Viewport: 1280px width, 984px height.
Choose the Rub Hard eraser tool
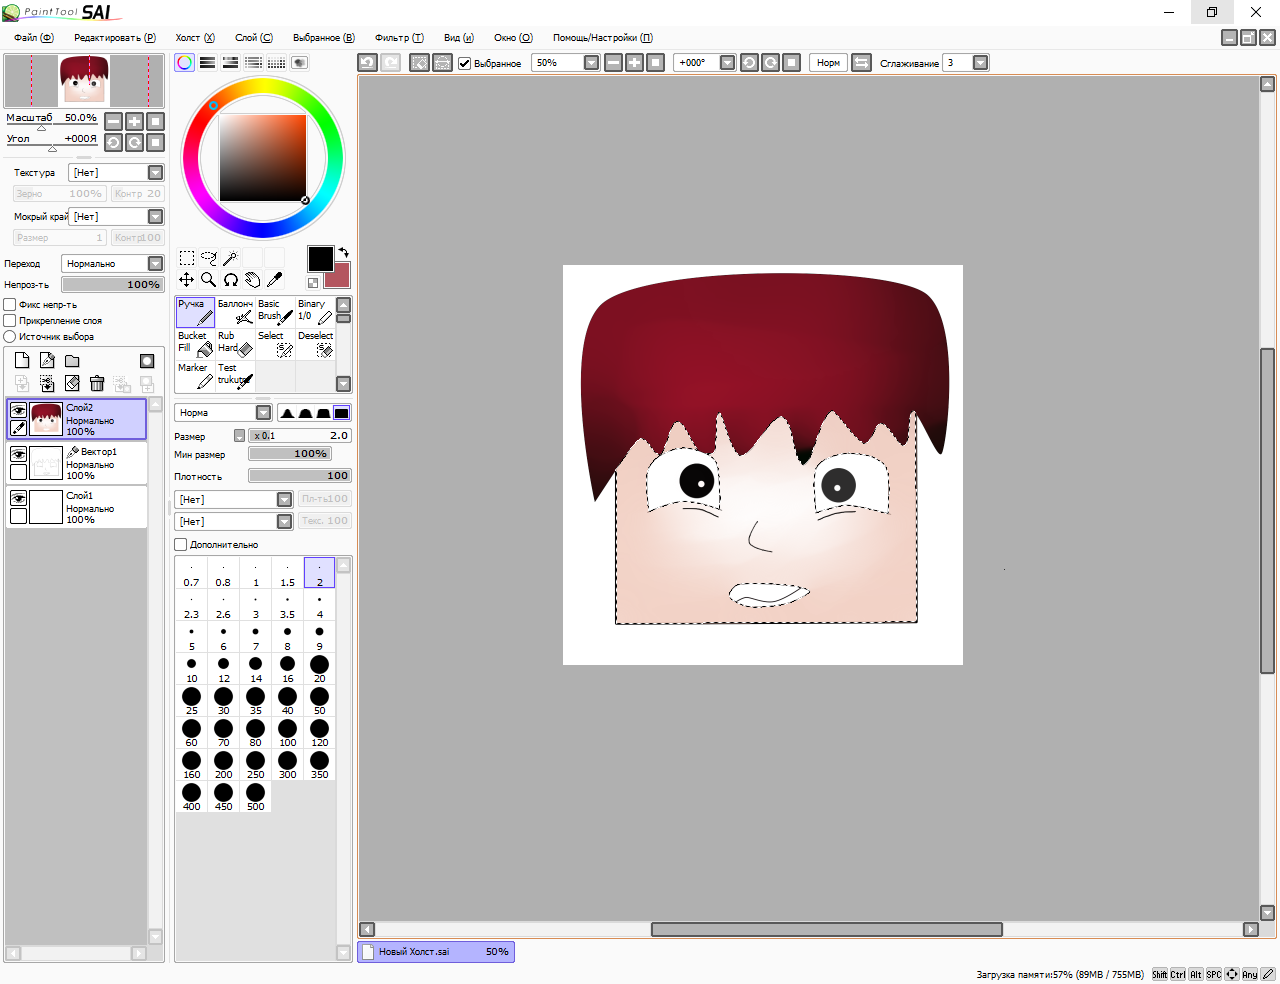[x=236, y=344]
